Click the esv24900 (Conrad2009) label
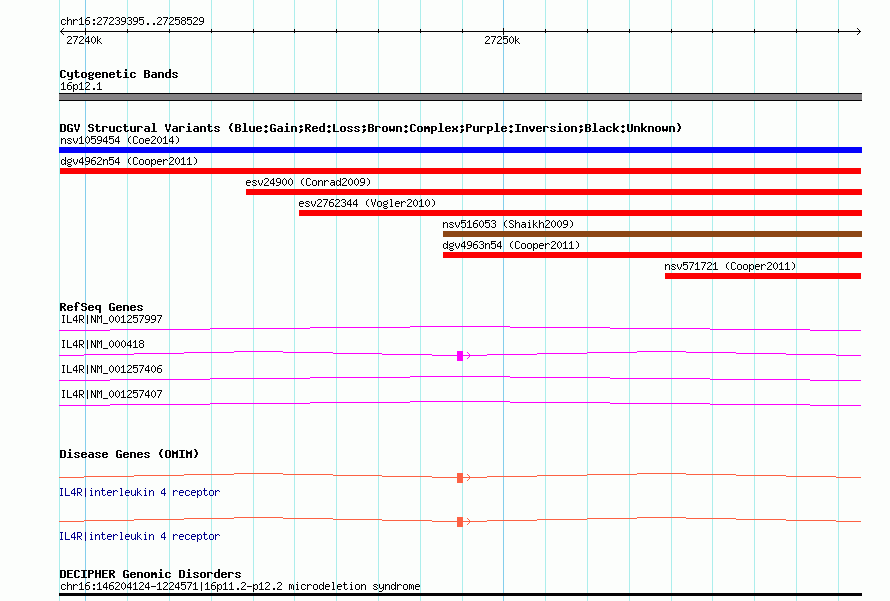This screenshot has height=601, width=890. pyautogui.click(x=308, y=182)
